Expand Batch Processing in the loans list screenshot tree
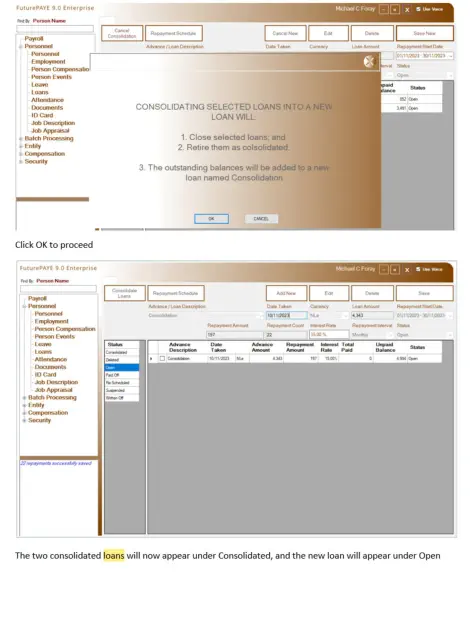The width and height of the screenshot is (470, 628). (24, 398)
